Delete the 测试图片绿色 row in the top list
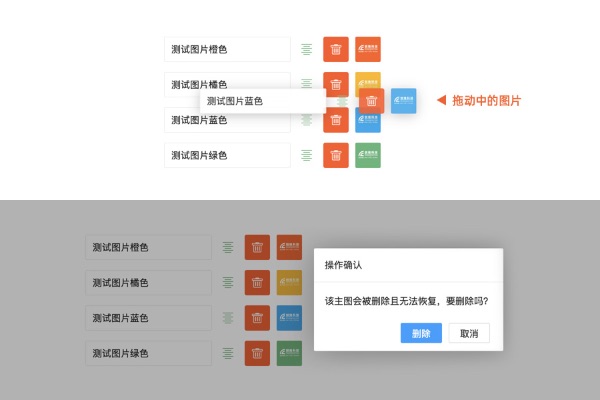The width and height of the screenshot is (600, 400). pos(336,155)
